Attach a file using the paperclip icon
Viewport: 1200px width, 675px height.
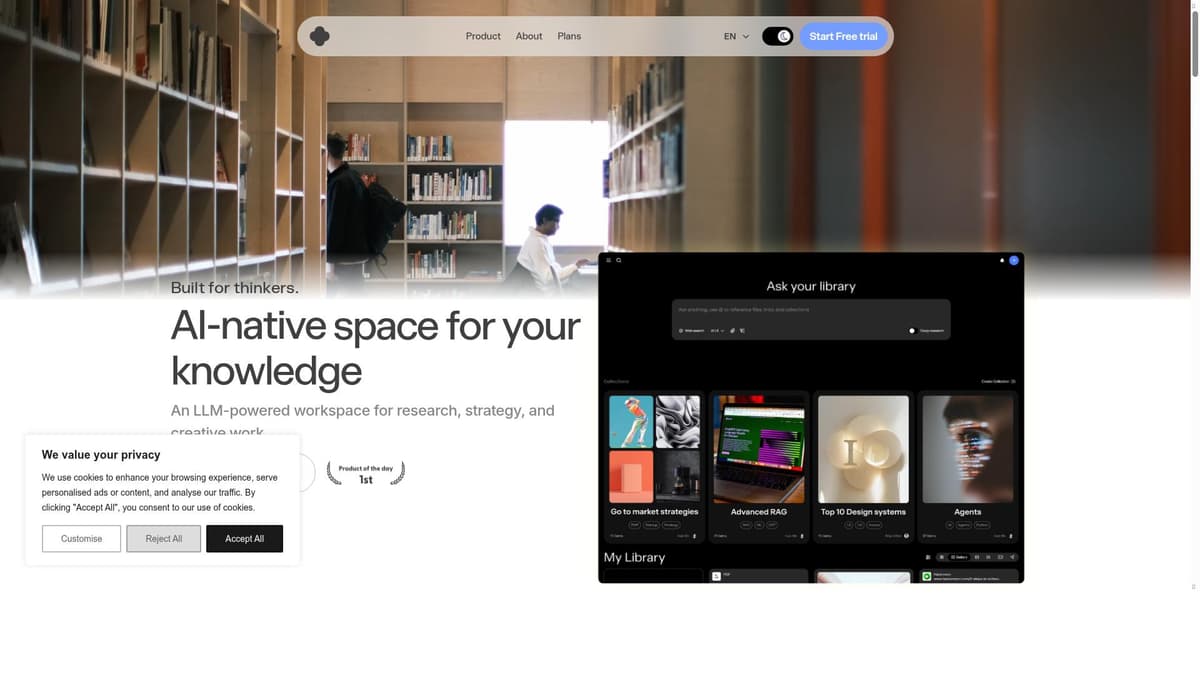coord(731,330)
